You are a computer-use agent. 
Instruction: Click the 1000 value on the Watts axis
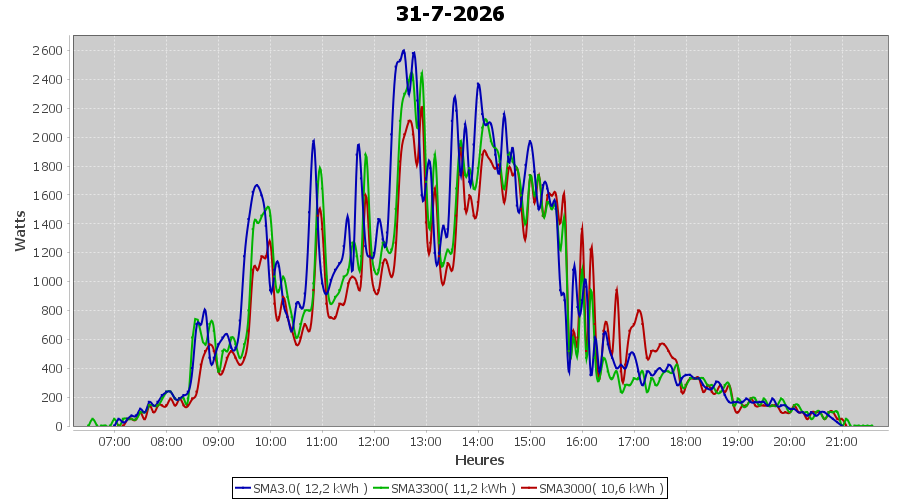click(48, 282)
